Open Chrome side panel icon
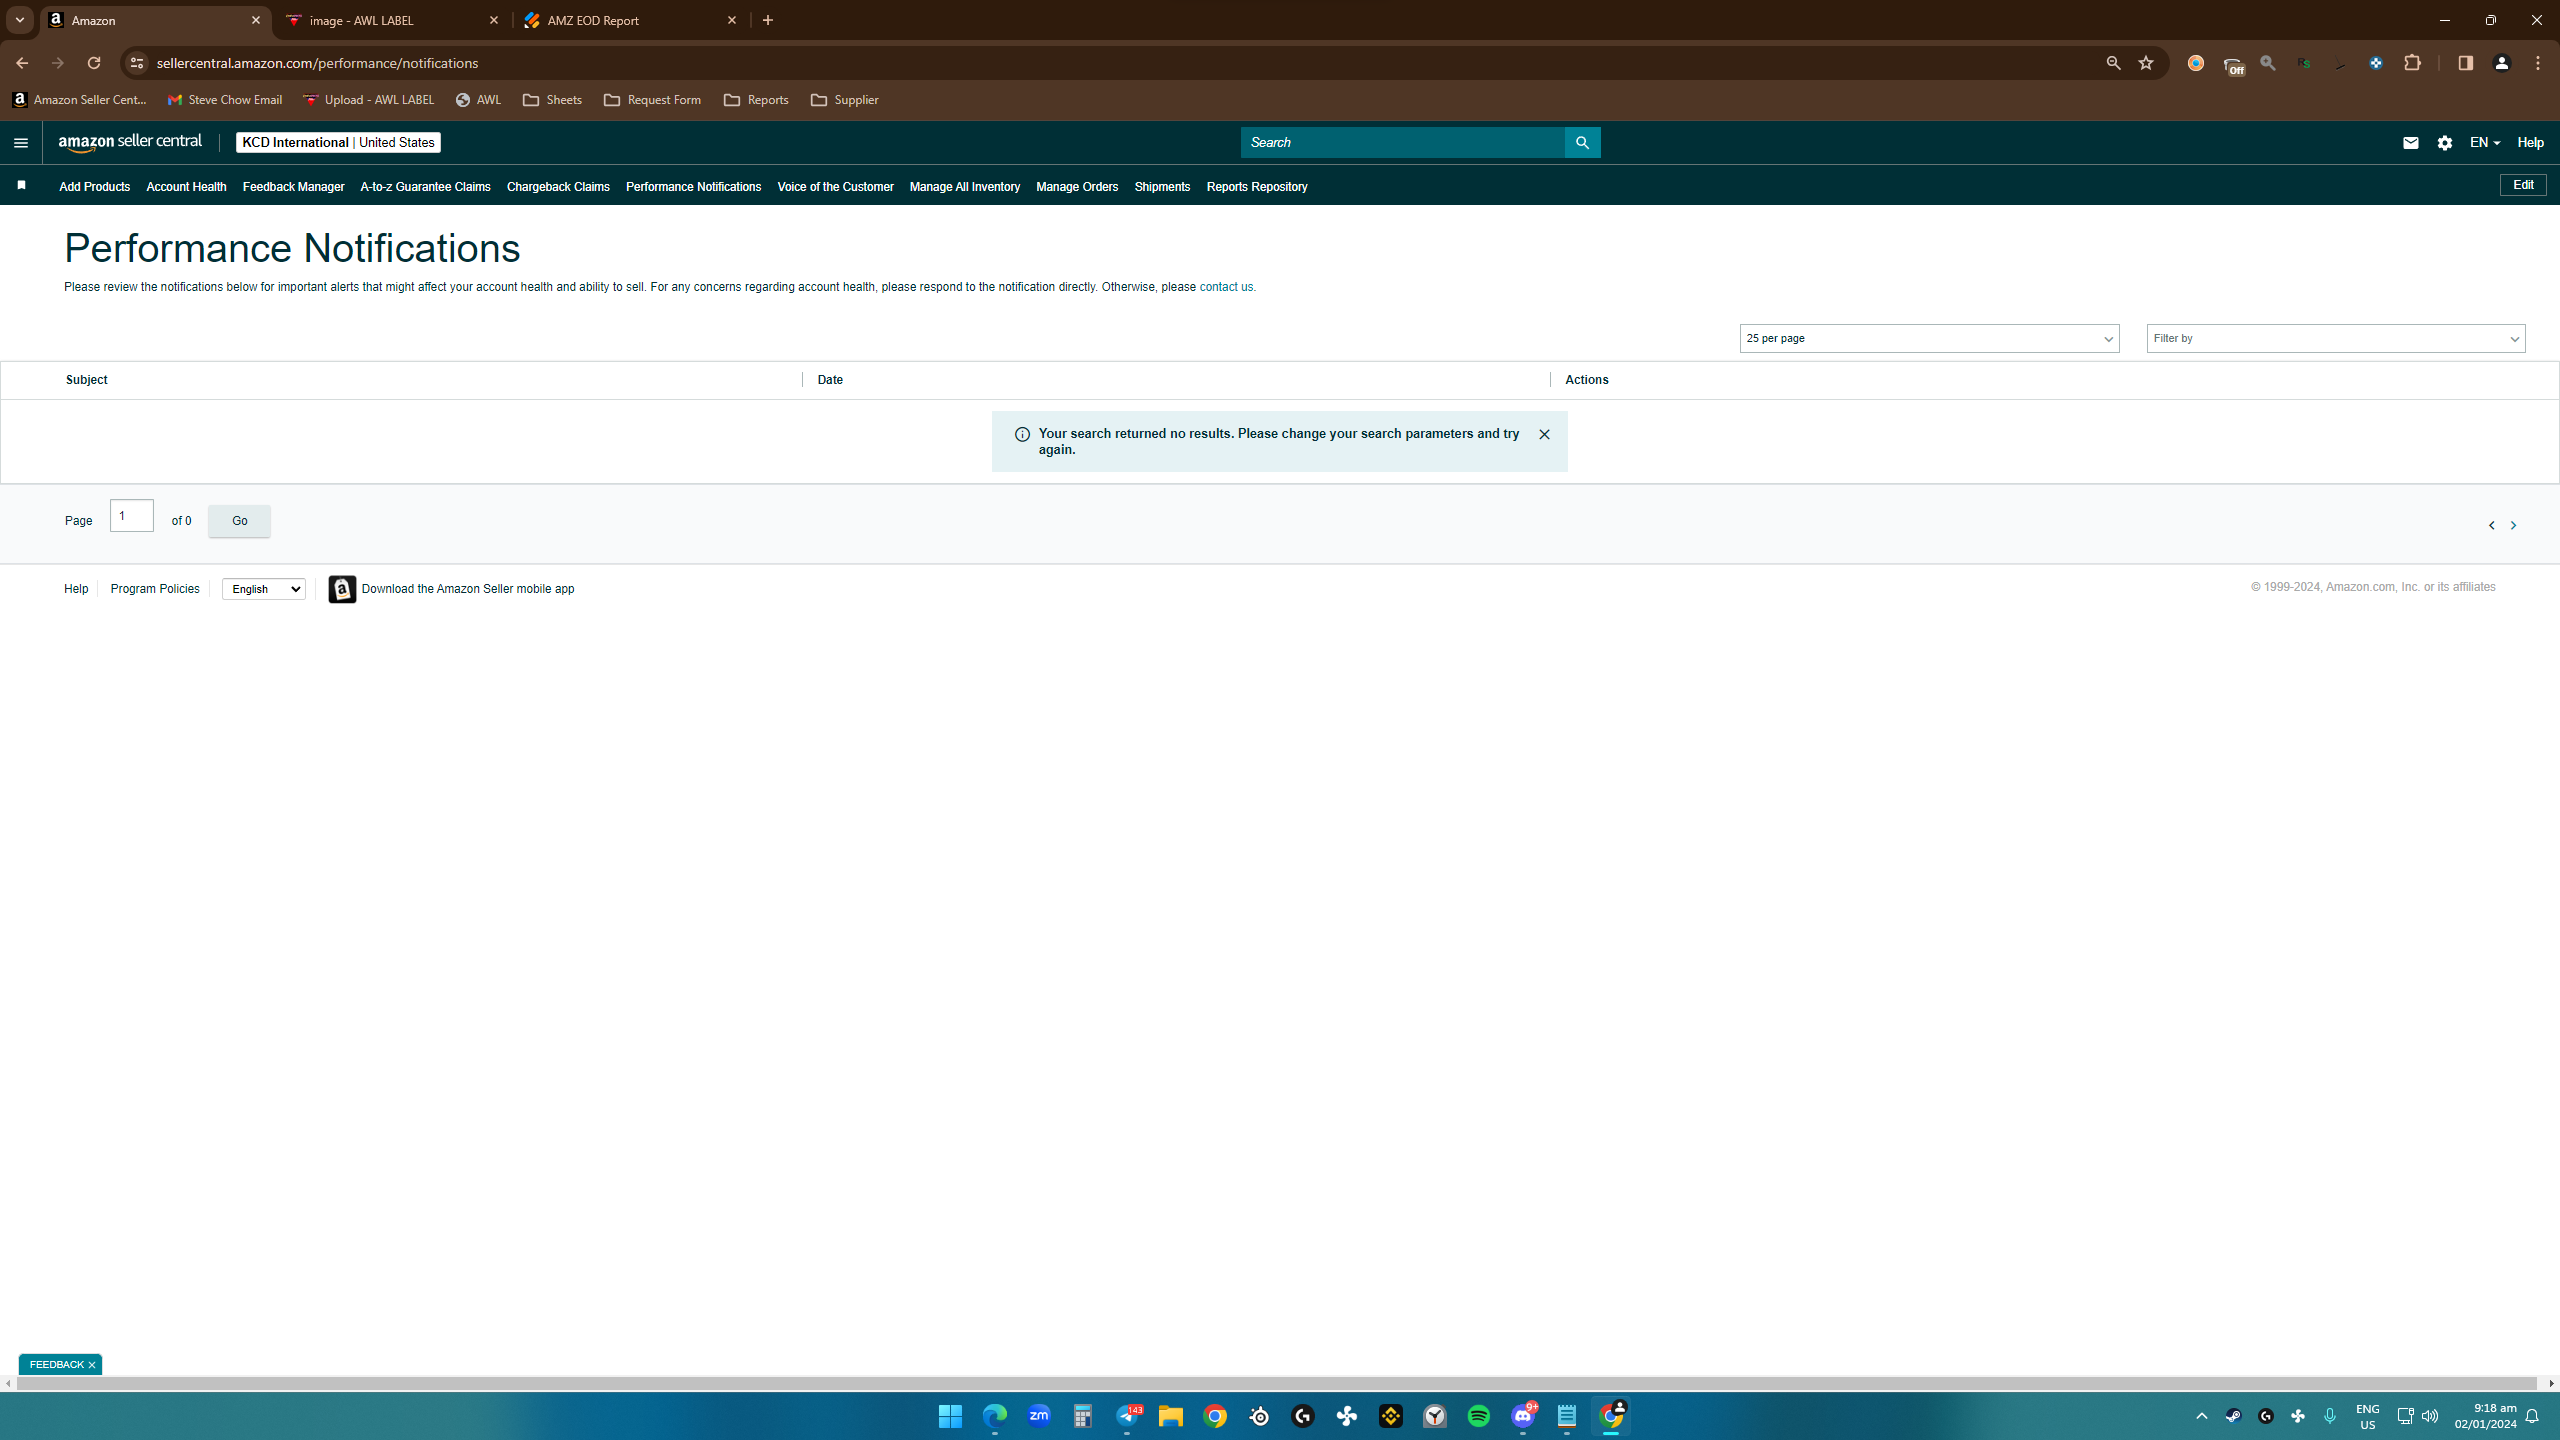The height and width of the screenshot is (1440, 2560). [x=2465, y=63]
